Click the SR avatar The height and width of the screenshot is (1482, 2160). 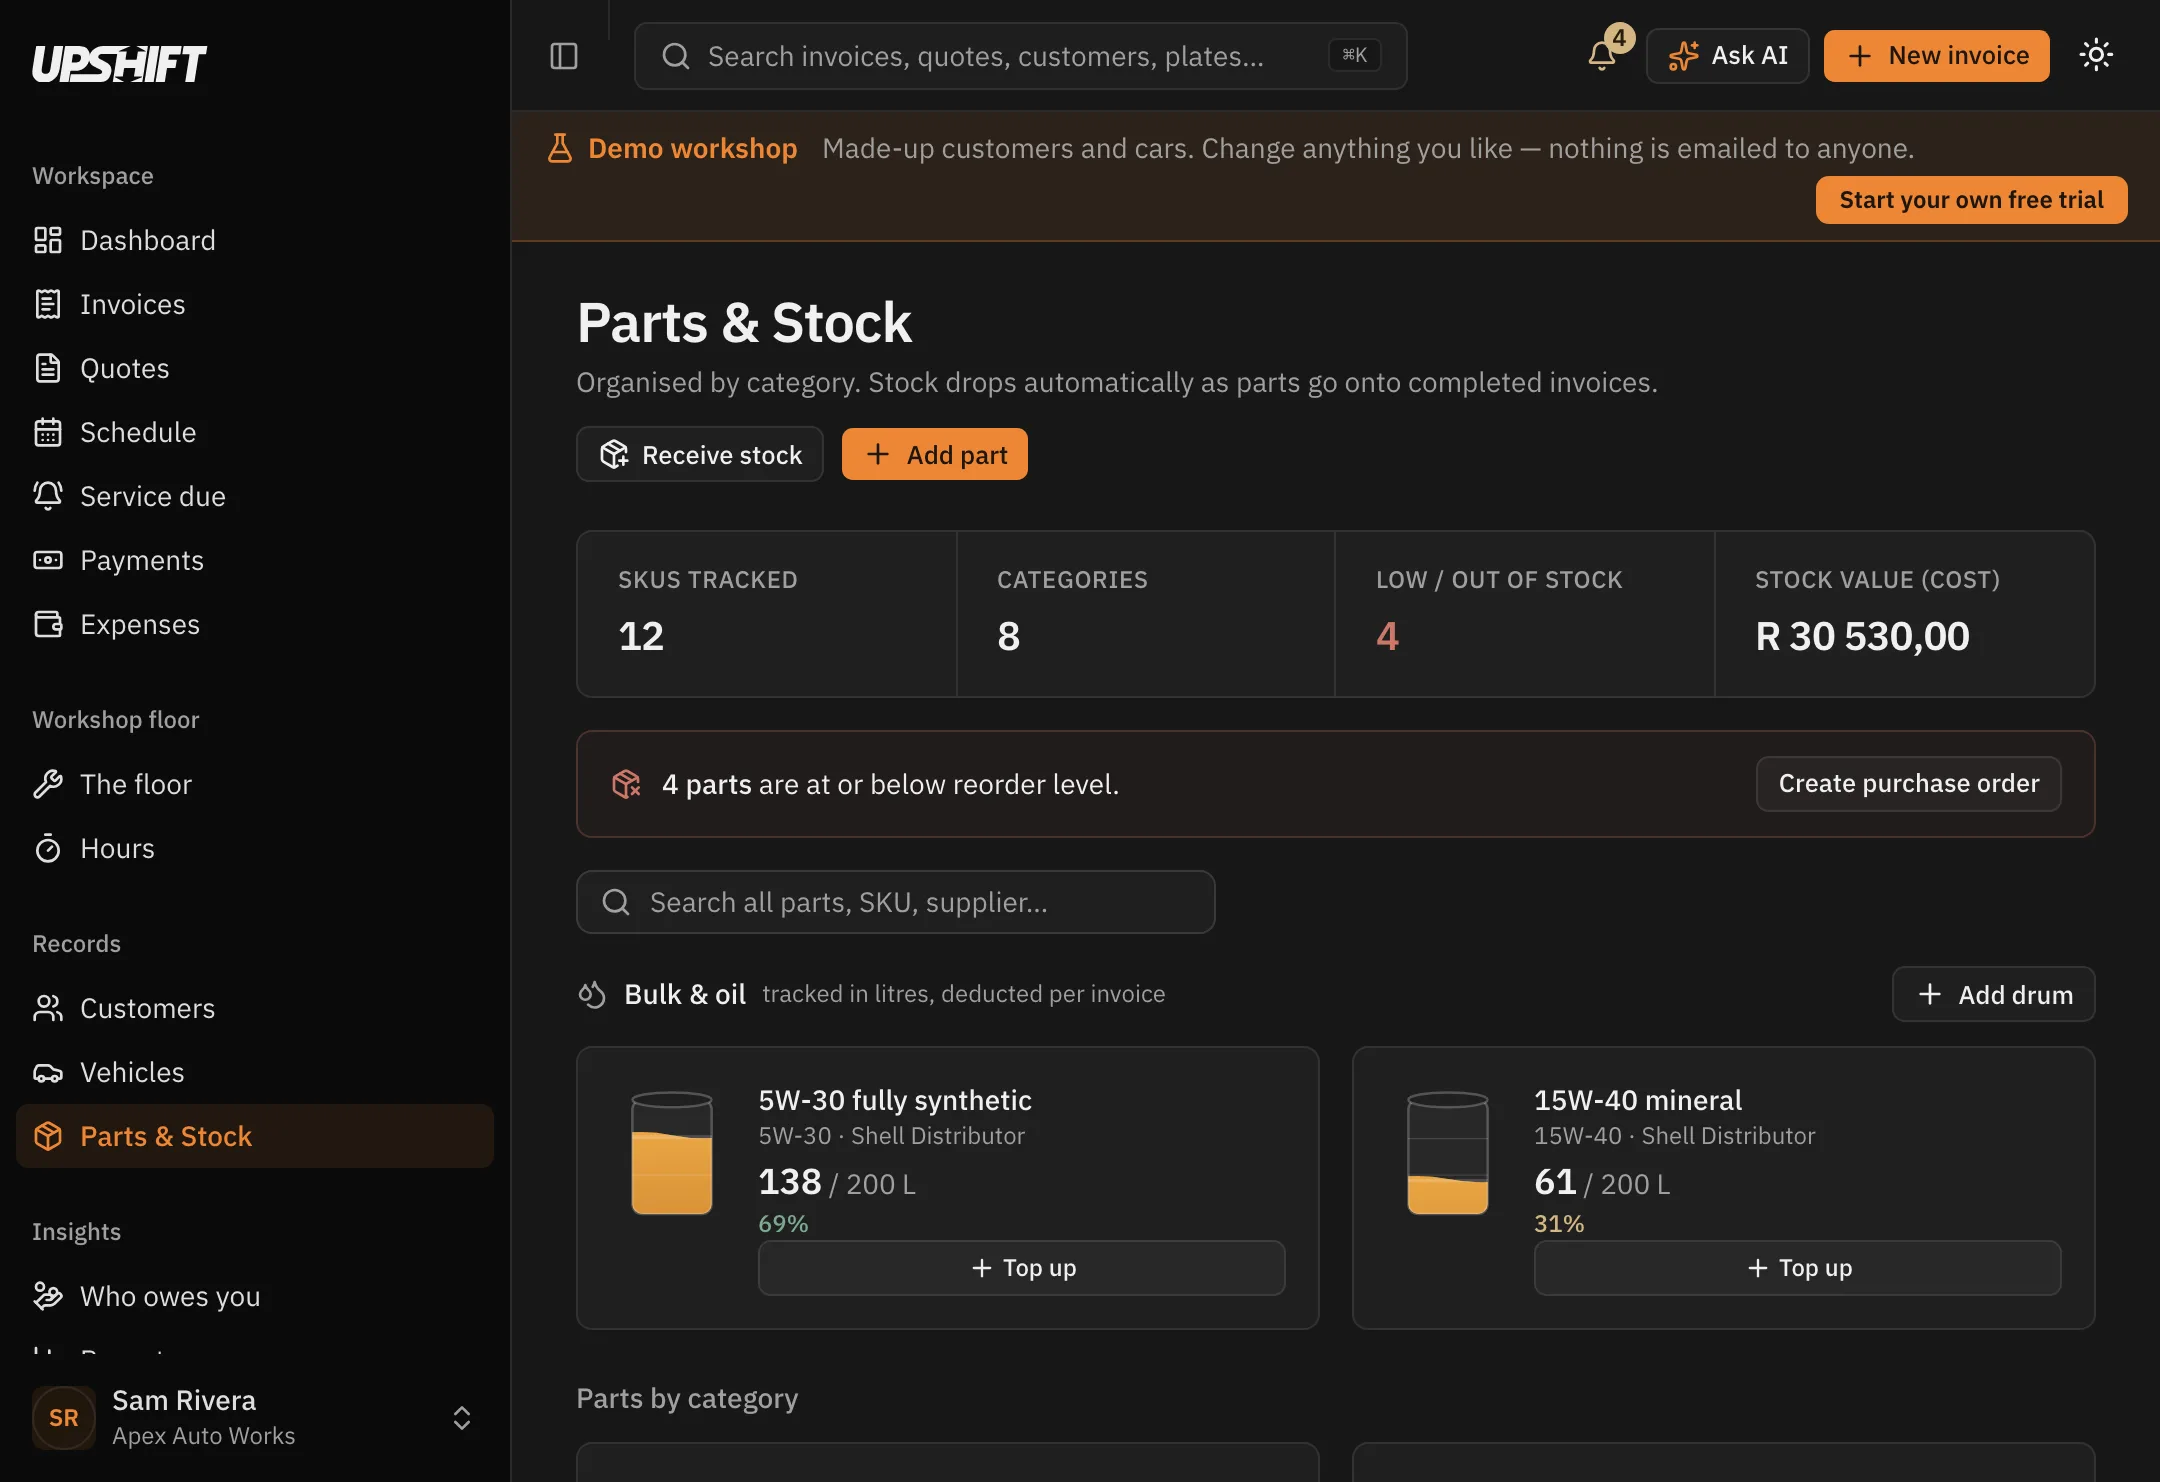coord(64,1418)
